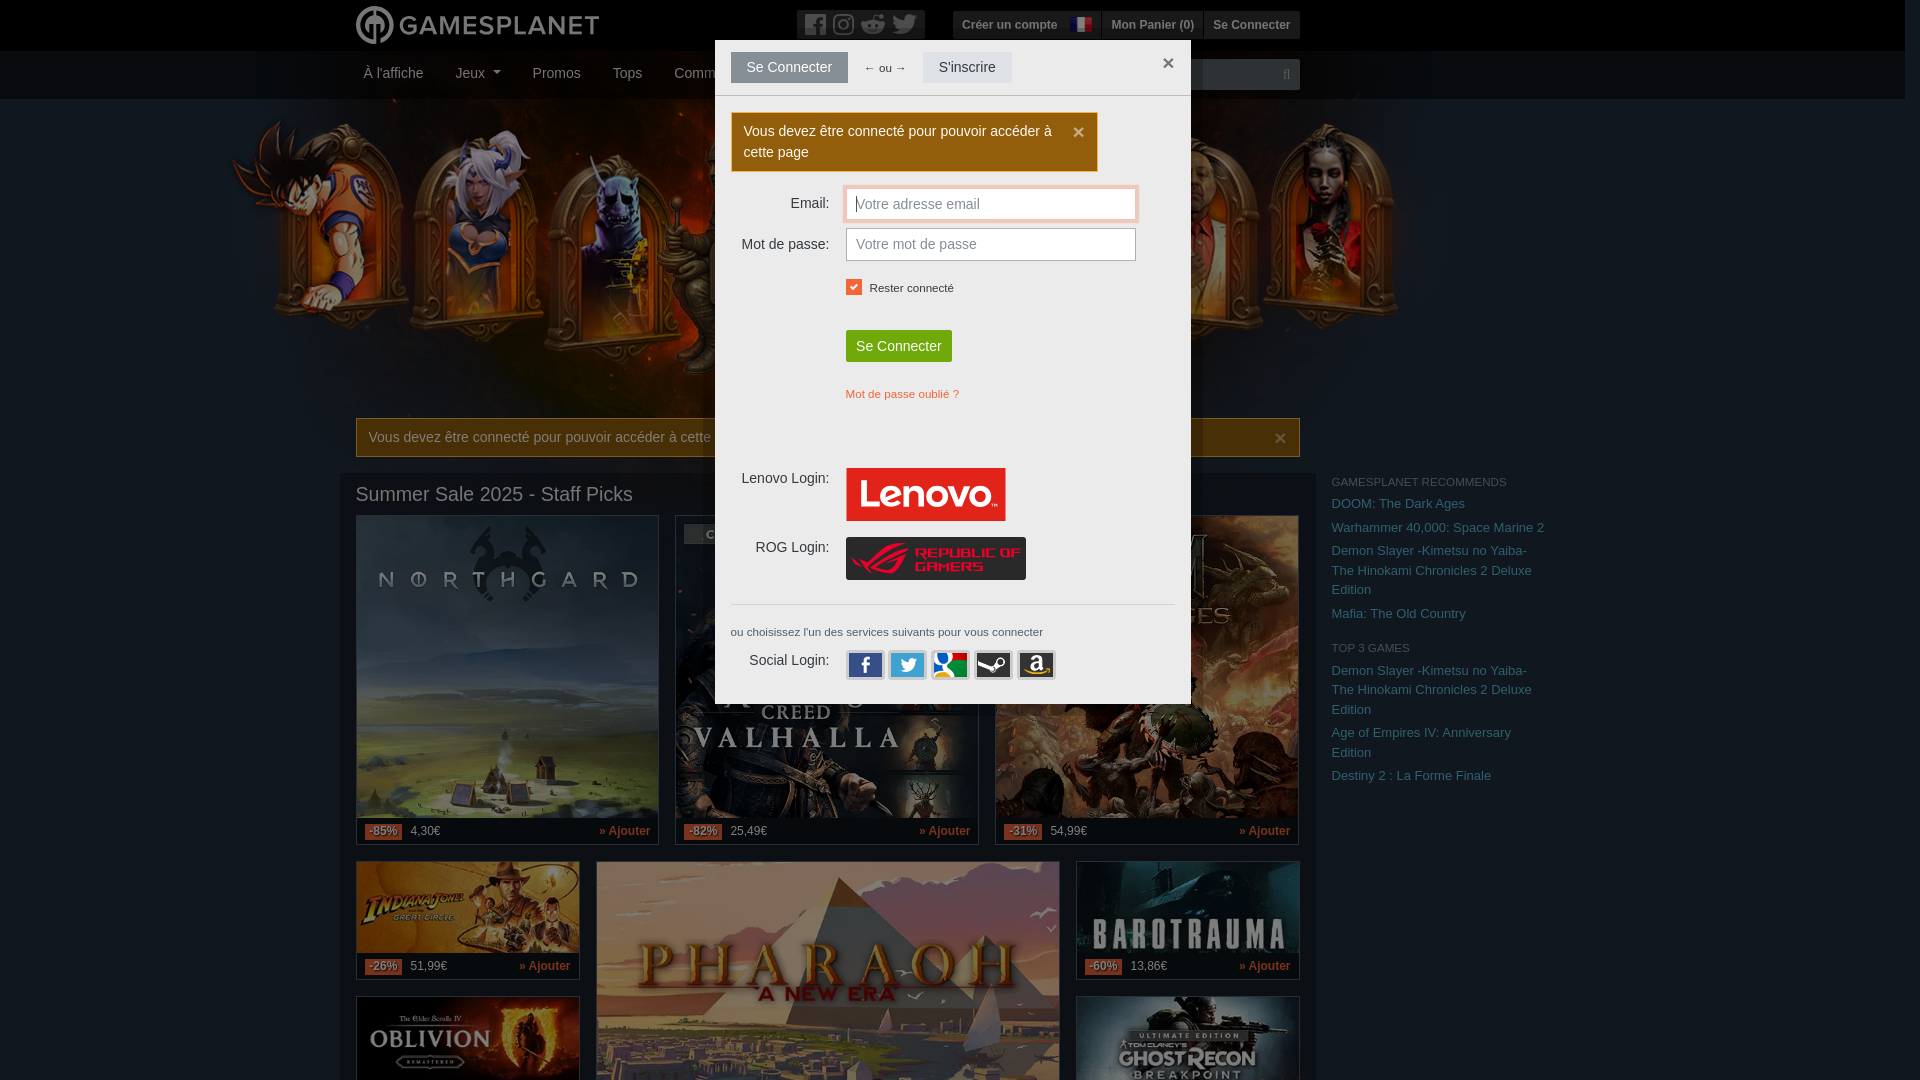Switch to the Se Connecter tab in dialog

point(789,67)
